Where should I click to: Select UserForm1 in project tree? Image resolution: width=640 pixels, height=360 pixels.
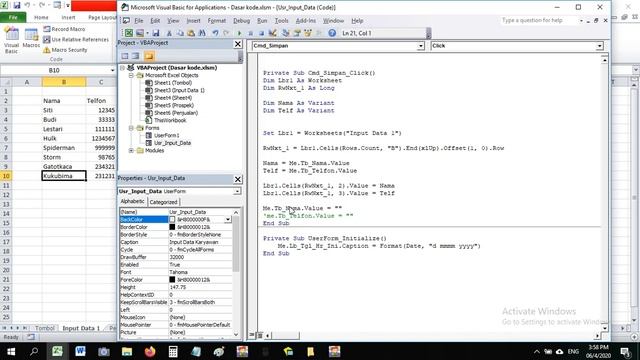167,136
